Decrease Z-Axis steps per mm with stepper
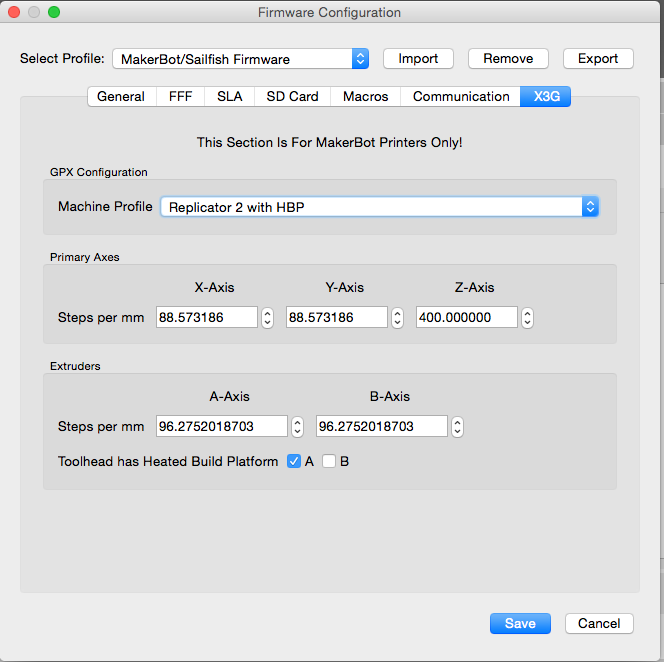664x662 pixels. coord(527,323)
